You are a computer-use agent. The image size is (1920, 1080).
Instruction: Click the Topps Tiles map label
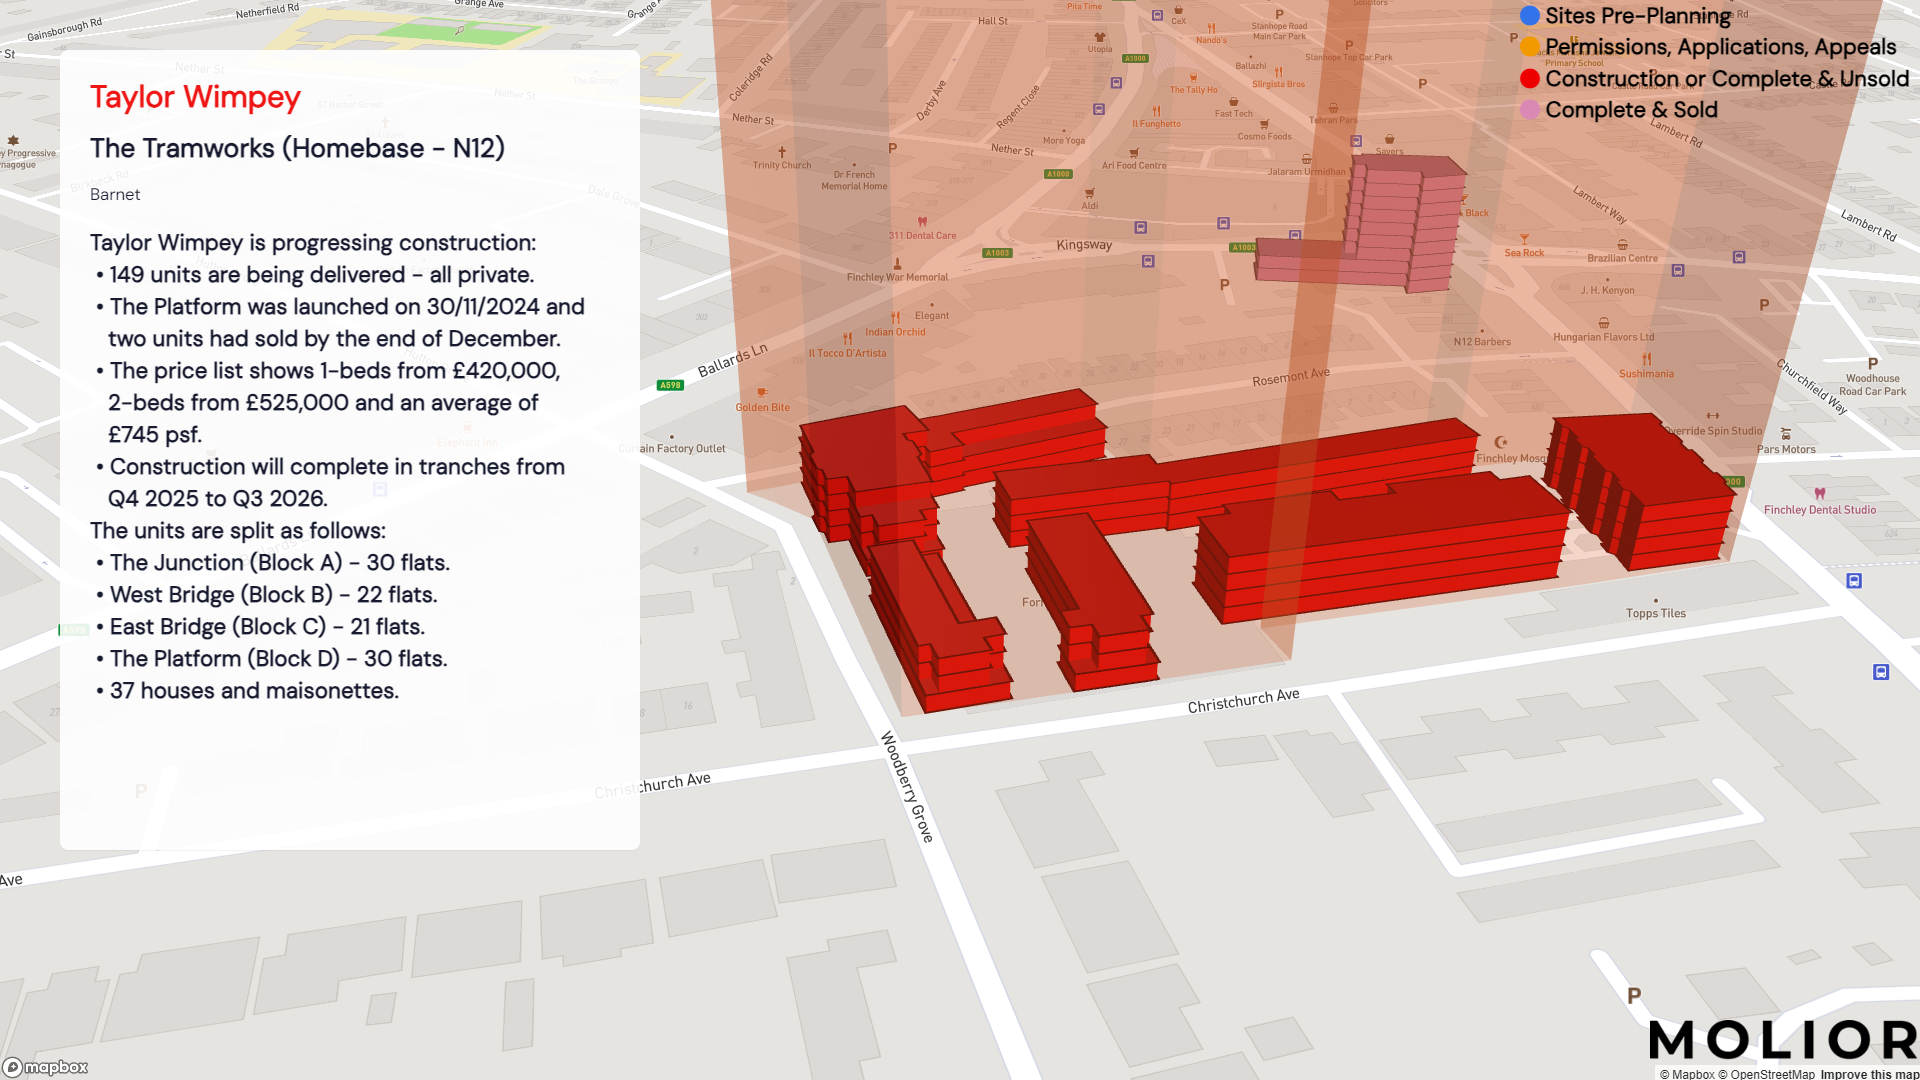tap(1655, 613)
